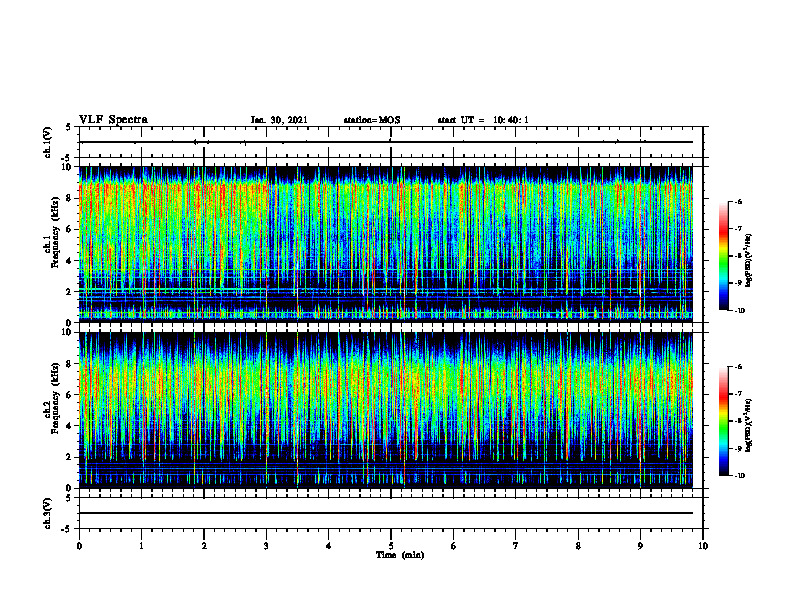The image size is (792, 612).
Task: Click the "2" kHz tick on ch.1 axis
Action: click(x=69, y=291)
